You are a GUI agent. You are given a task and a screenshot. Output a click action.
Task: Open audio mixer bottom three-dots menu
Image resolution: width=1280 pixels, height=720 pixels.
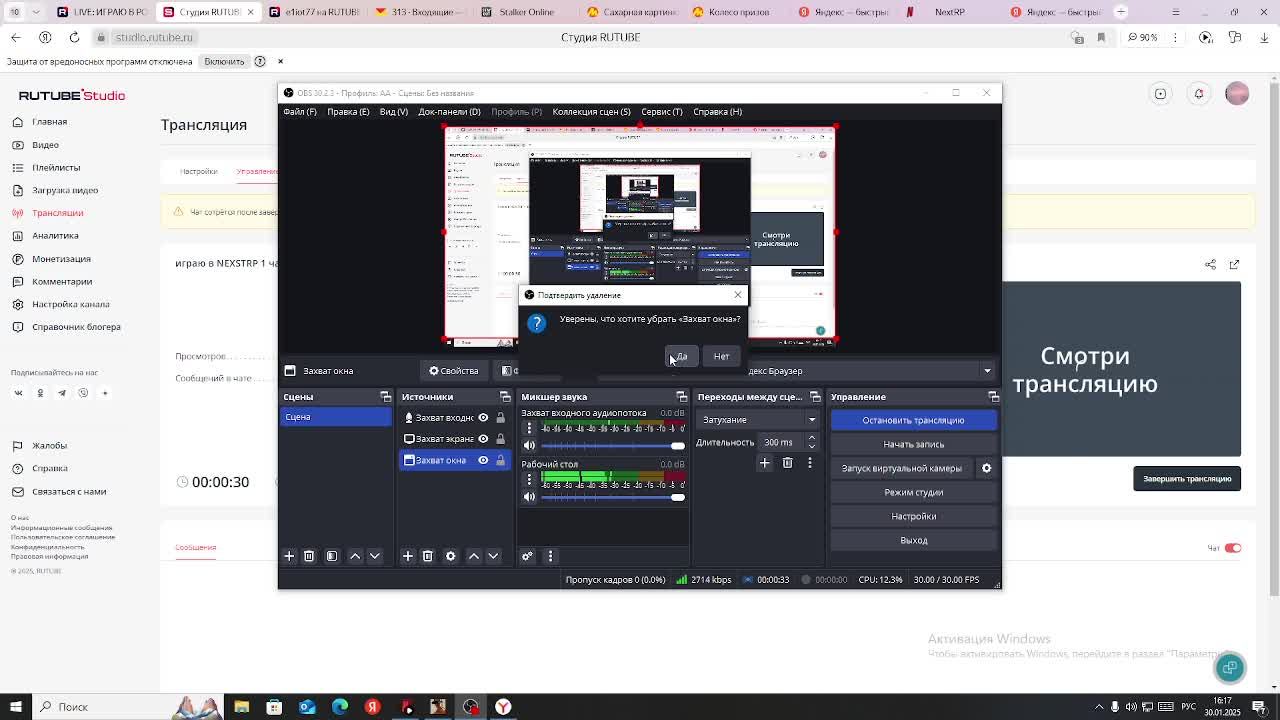(x=550, y=556)
